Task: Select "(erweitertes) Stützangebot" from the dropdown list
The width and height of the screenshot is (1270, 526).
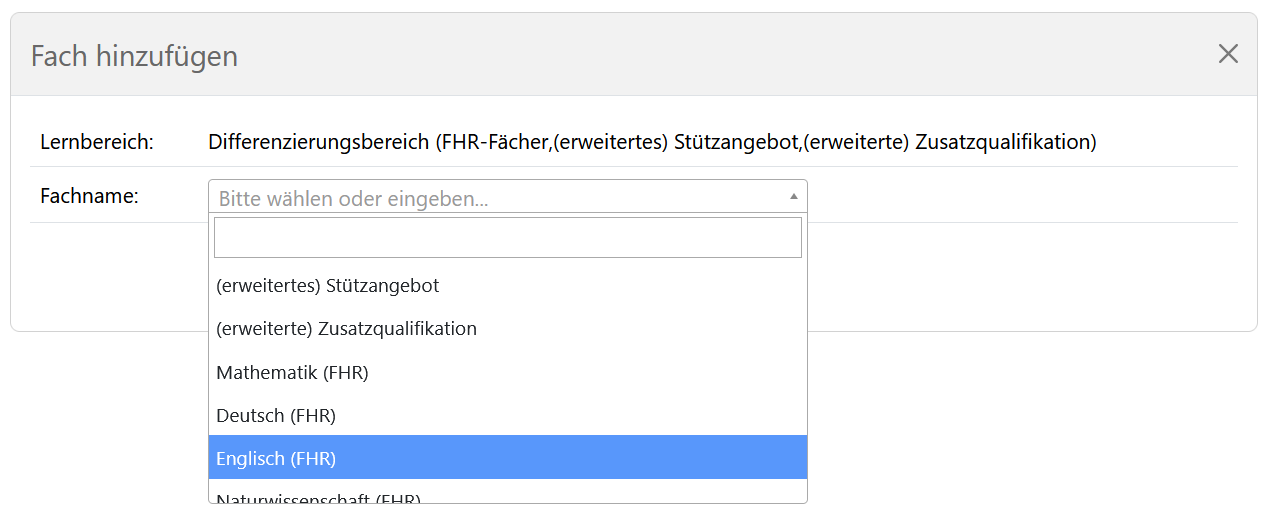Action: click(x=328, y=286)
